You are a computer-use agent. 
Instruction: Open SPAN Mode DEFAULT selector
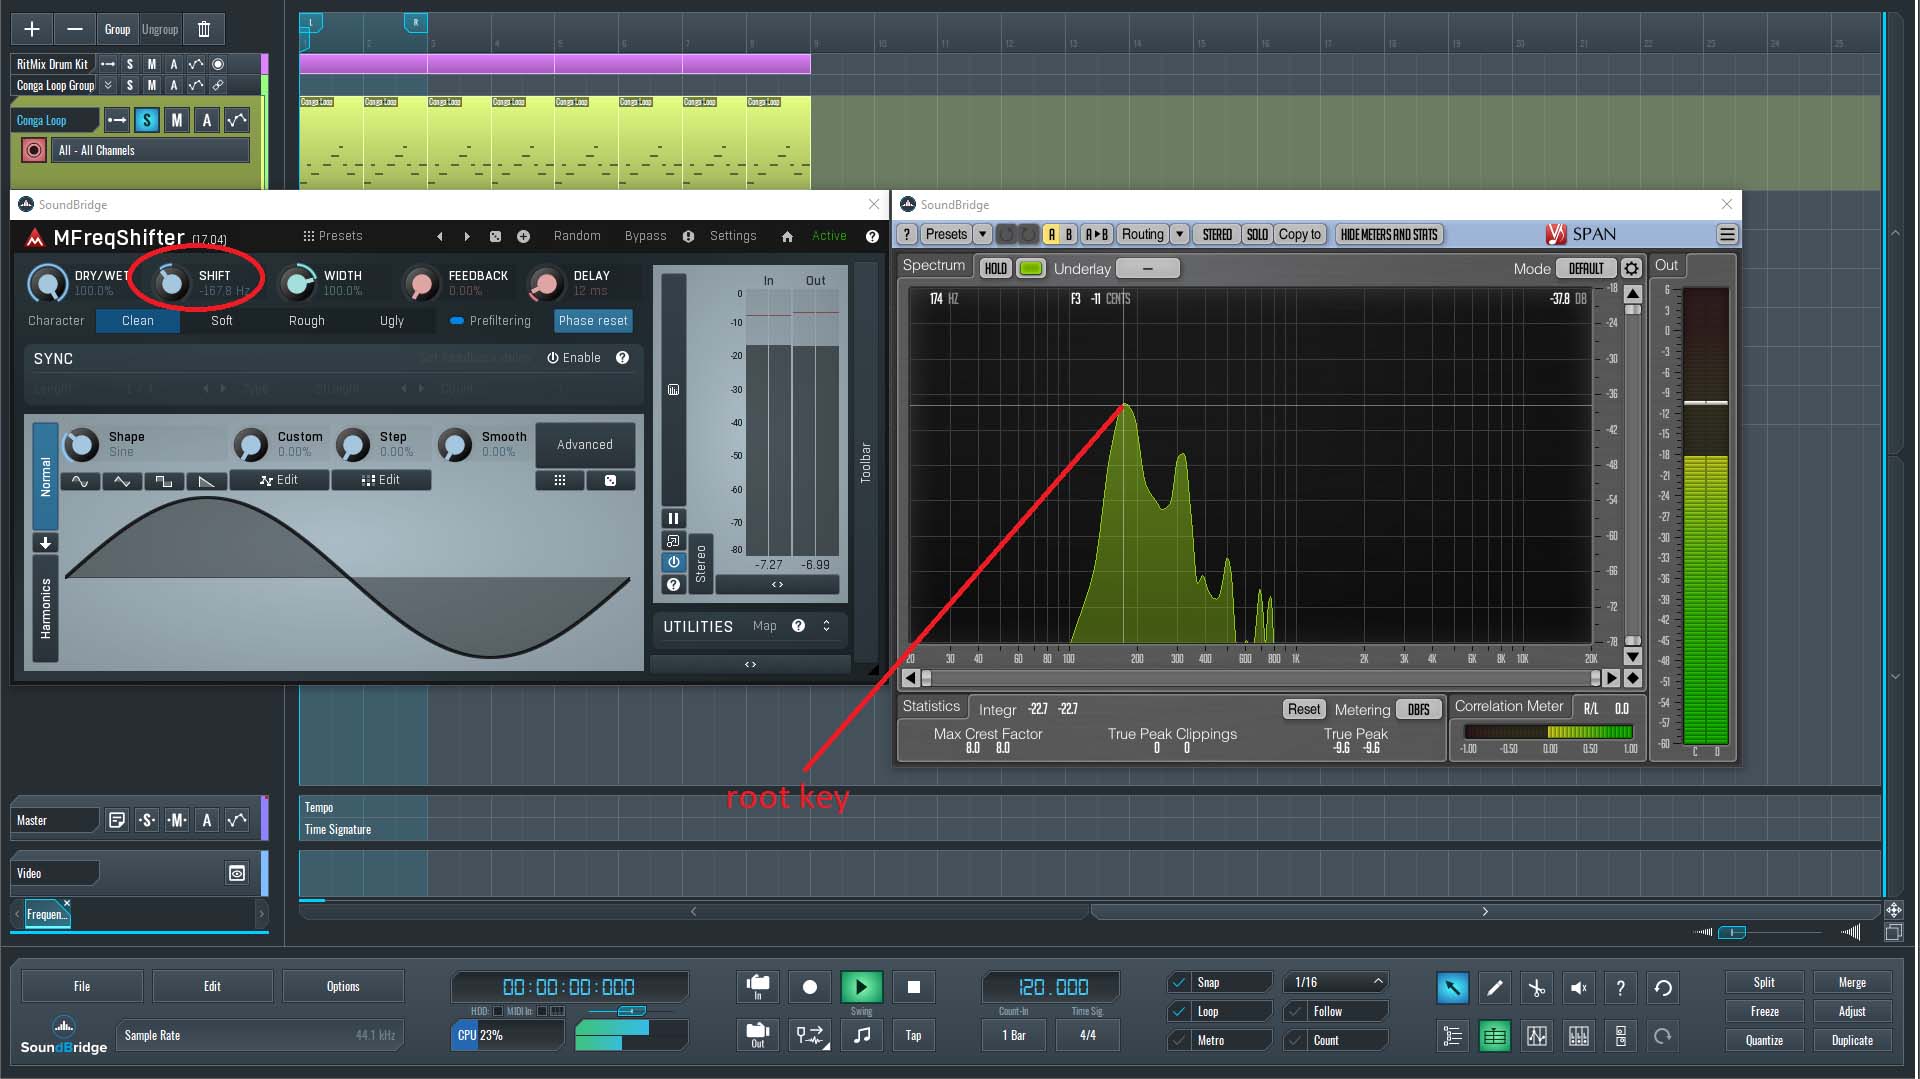pyautogui.click(x=1586, y=269)
